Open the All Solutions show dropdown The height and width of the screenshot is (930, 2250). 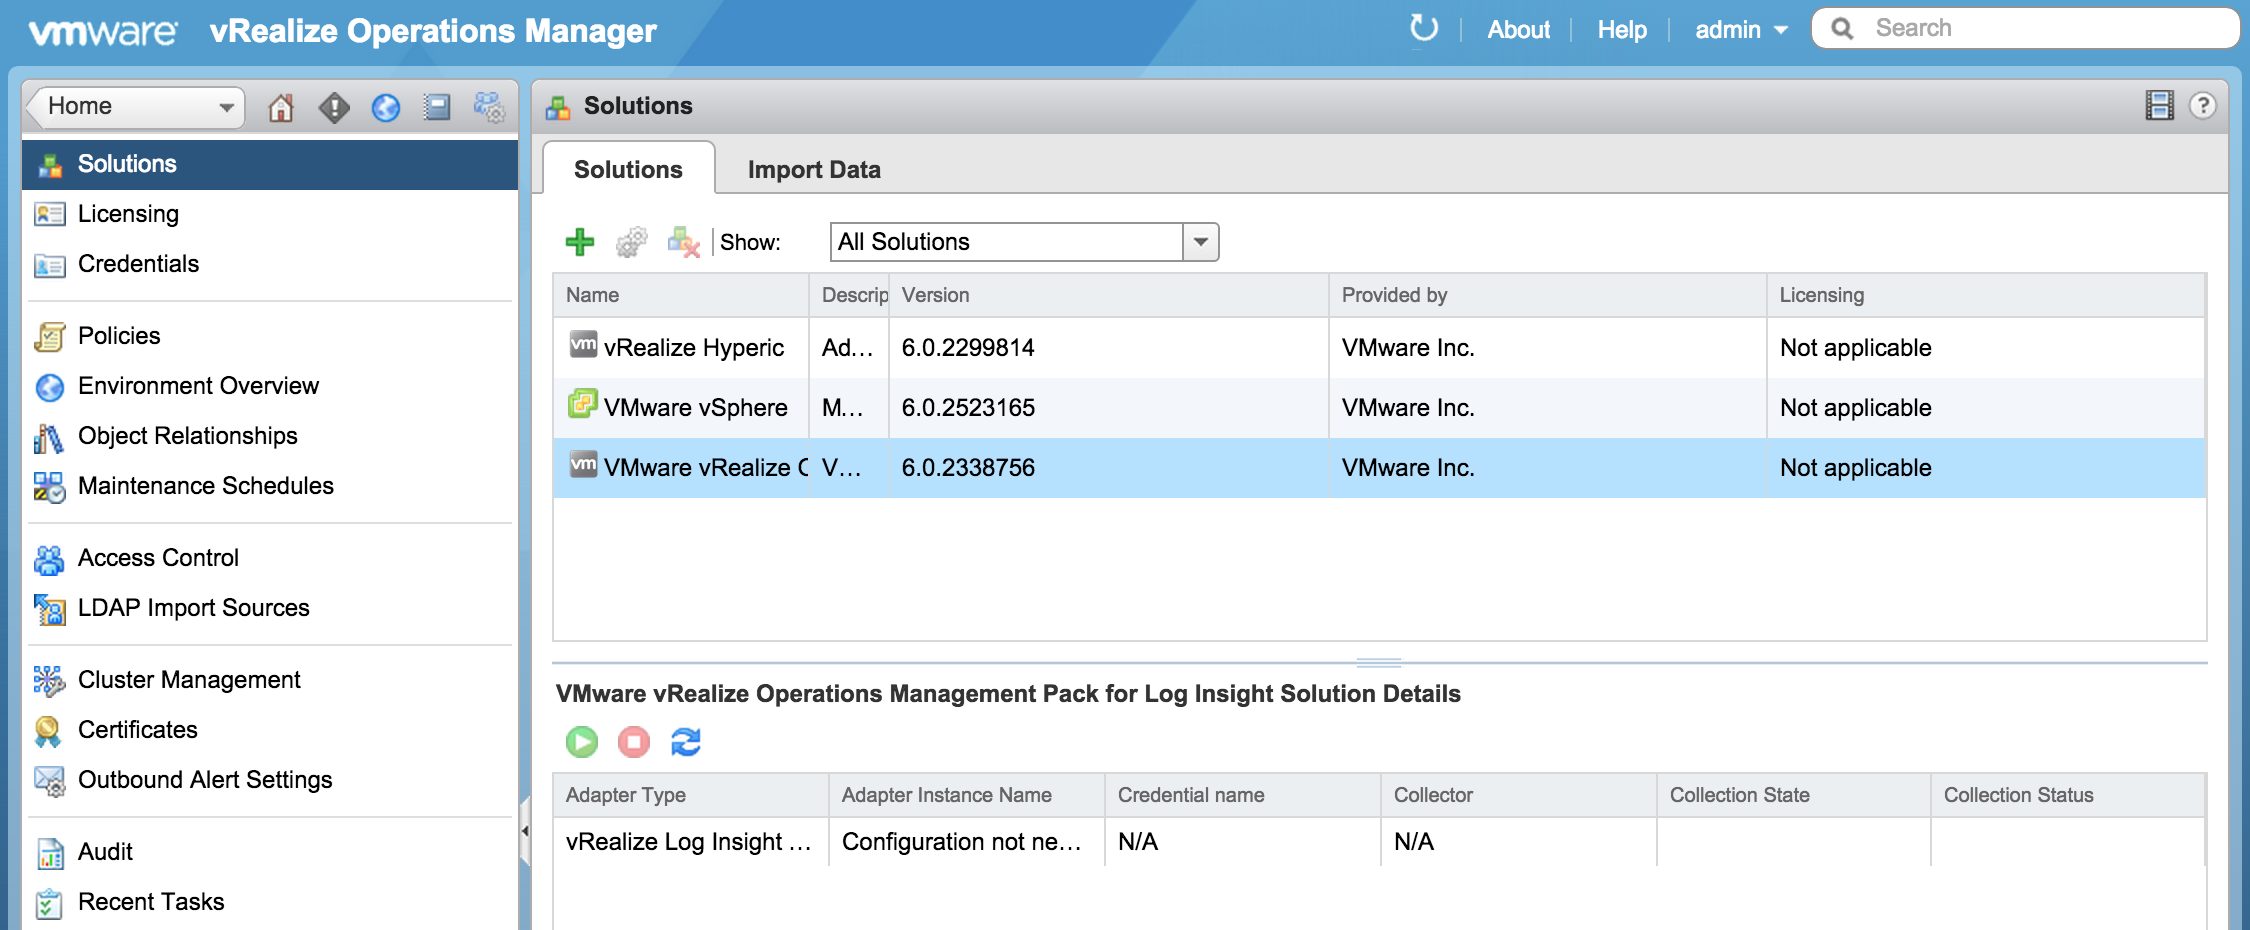[1200, 242]
